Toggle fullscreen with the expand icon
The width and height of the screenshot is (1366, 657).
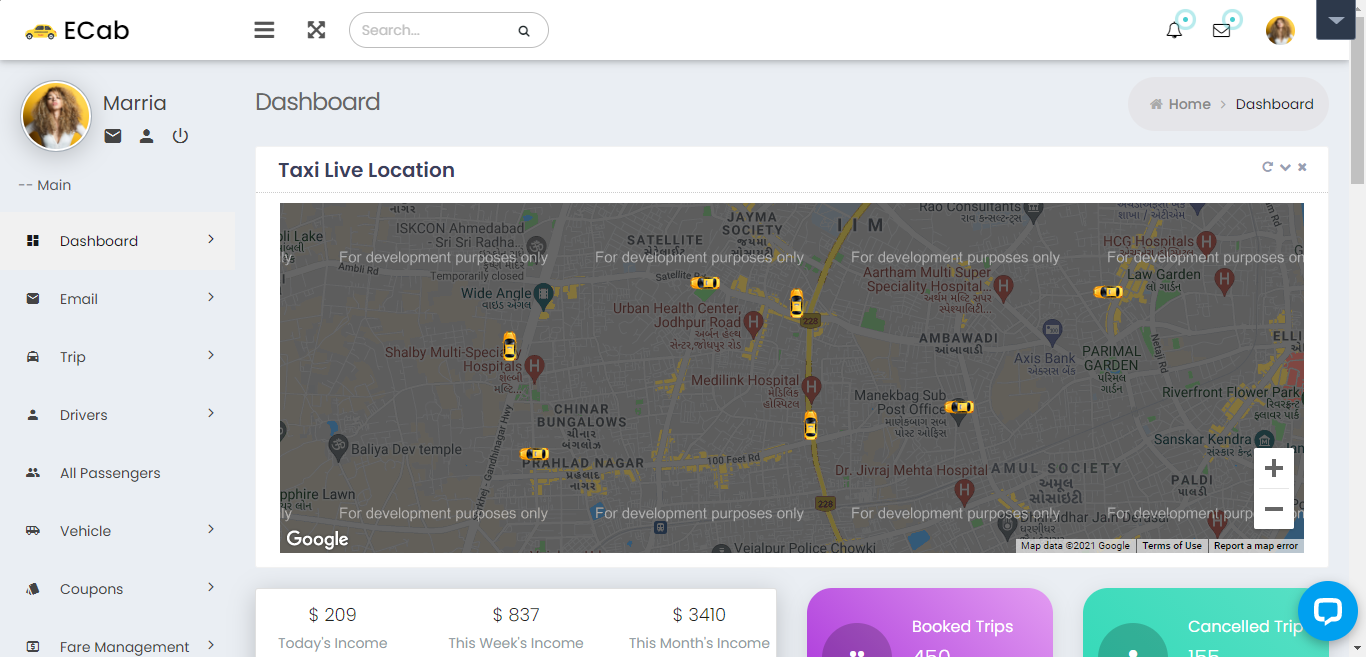(316, 30)
